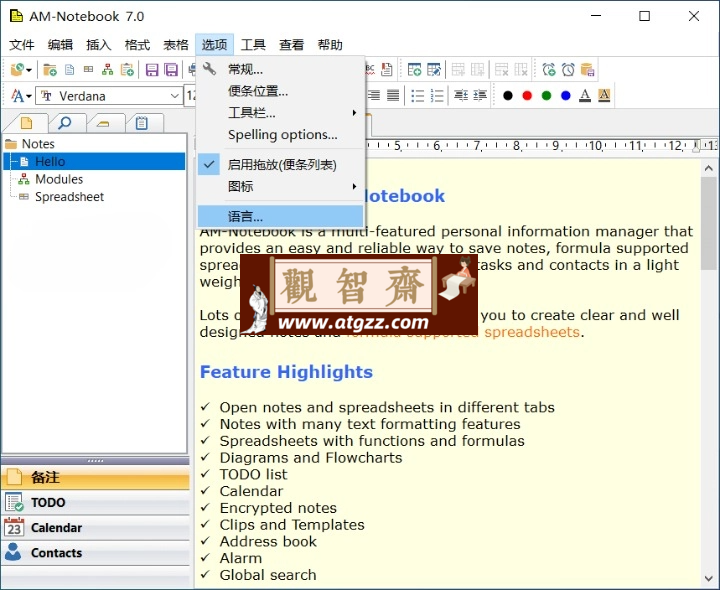720x590 pixels.
Task: Select the Spreadsheet tree item
Action: (x=69, y=197)
